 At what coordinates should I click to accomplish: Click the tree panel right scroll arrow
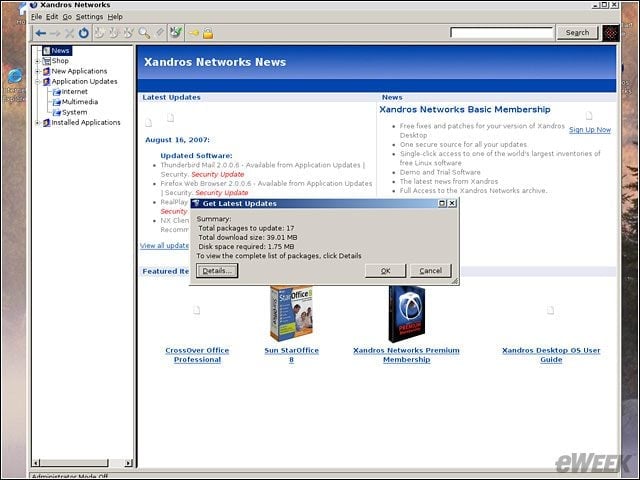pyautogui.click(x=129, y=463)
